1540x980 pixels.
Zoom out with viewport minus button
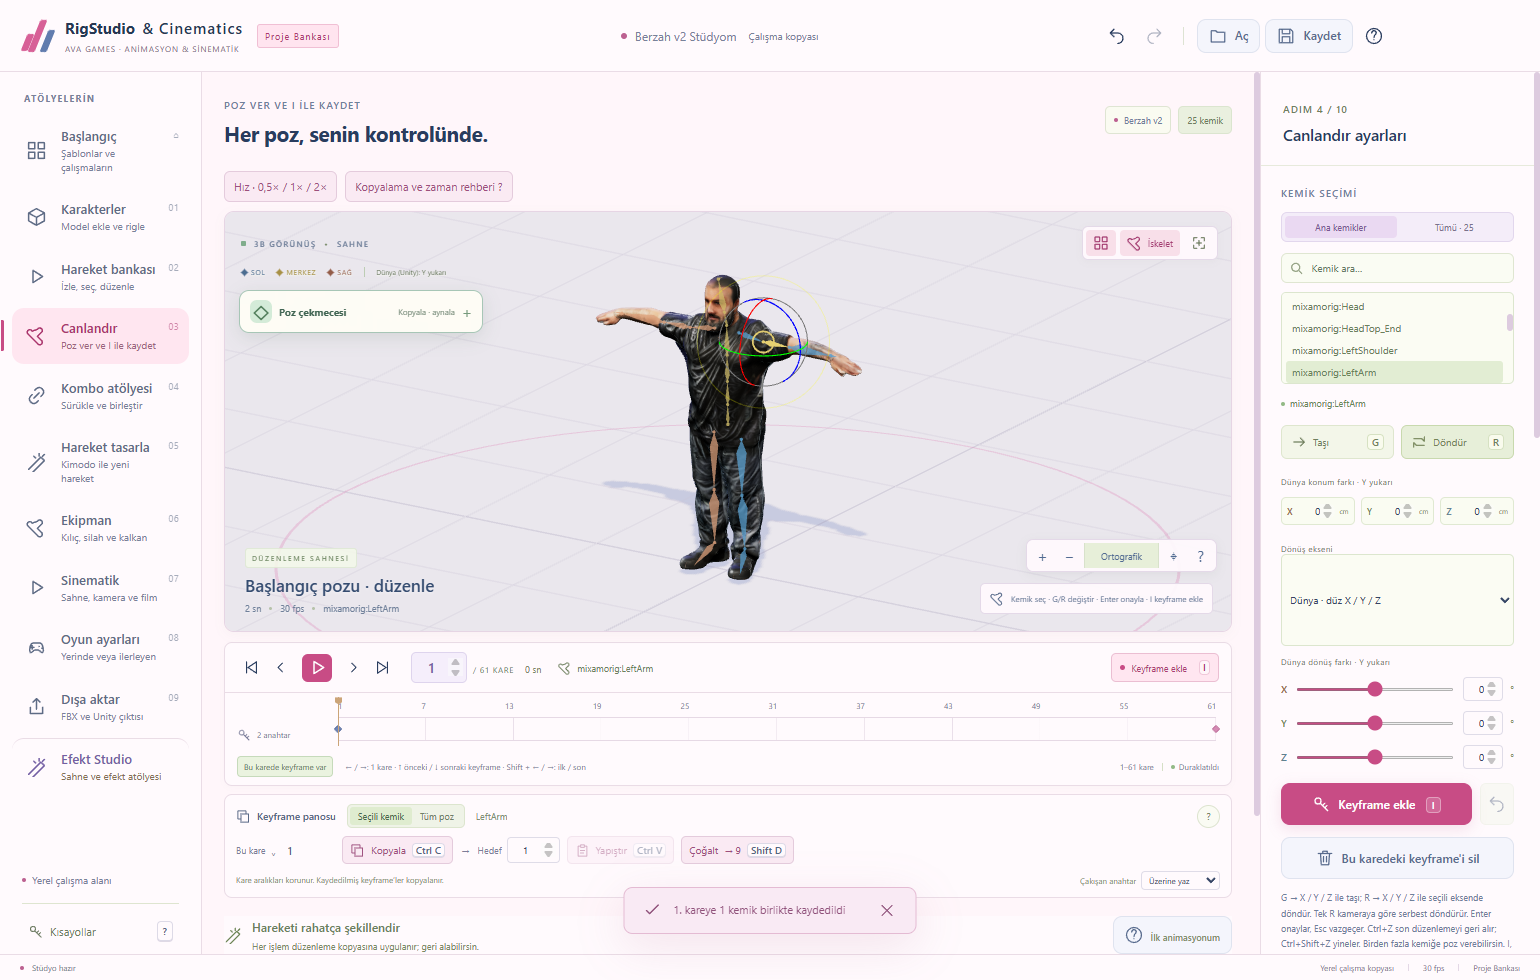pos(1069,557)
